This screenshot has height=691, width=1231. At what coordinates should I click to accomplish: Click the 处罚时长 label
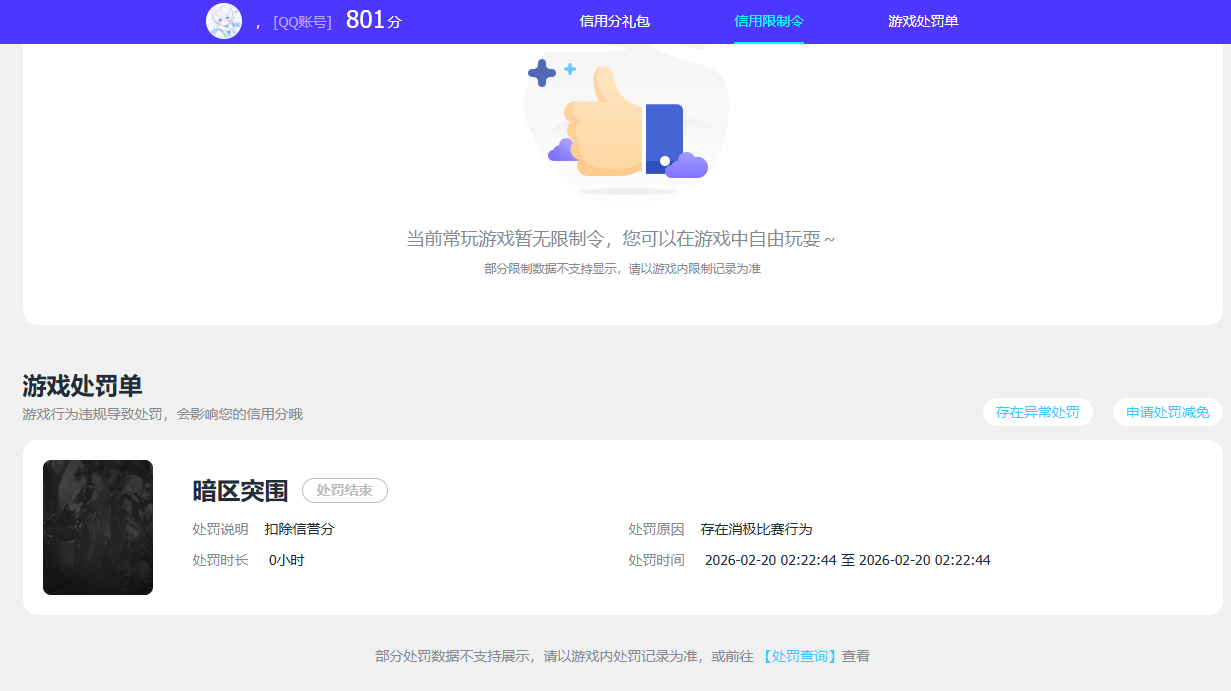click(x=221, y=560)
